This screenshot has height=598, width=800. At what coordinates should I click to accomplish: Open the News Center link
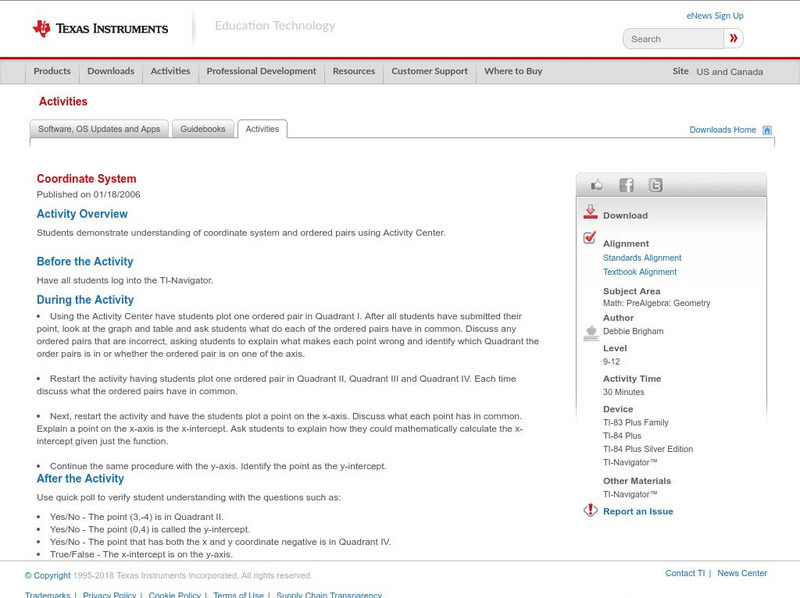coord(742,573)
